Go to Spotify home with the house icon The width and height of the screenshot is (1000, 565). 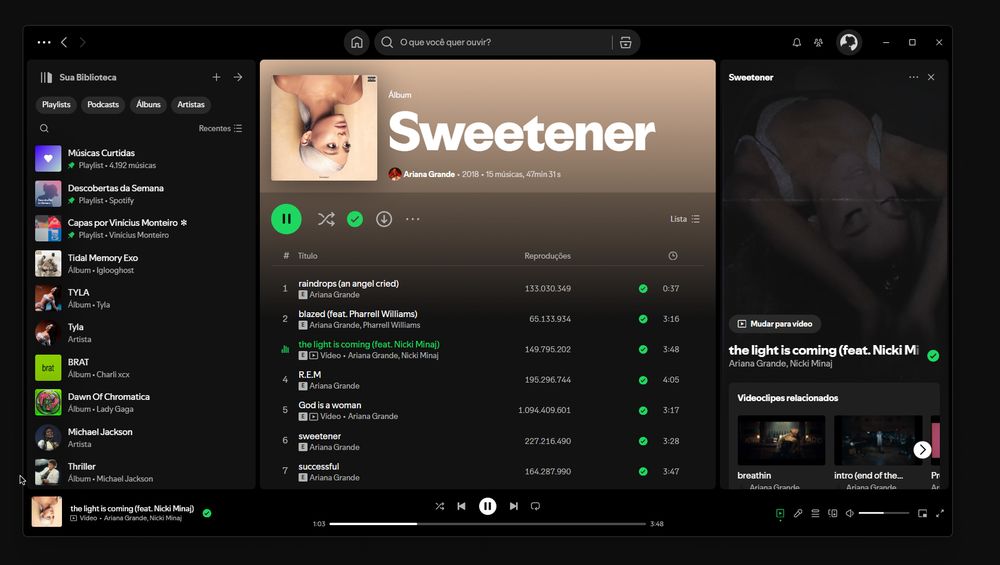[x=357, y=42]
